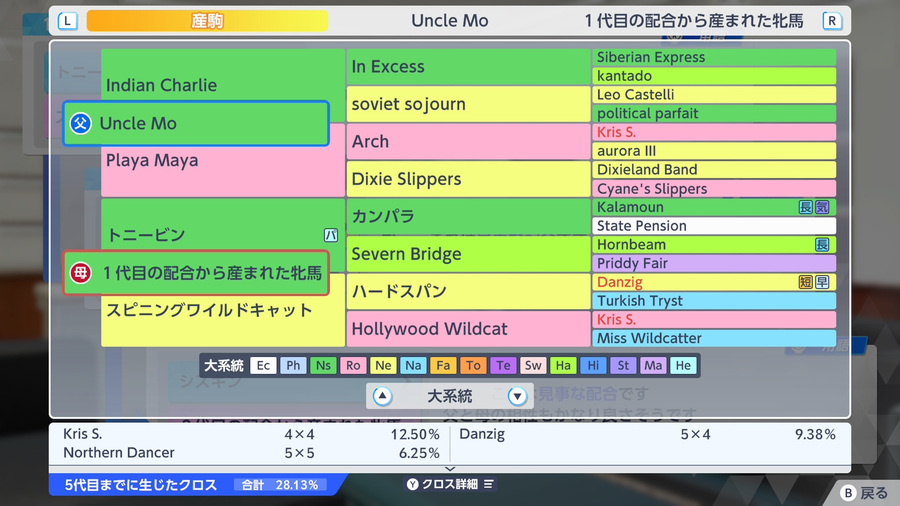
Task: Select Dixie Slippers pedigree cell
Action: [x=468, y=179]
